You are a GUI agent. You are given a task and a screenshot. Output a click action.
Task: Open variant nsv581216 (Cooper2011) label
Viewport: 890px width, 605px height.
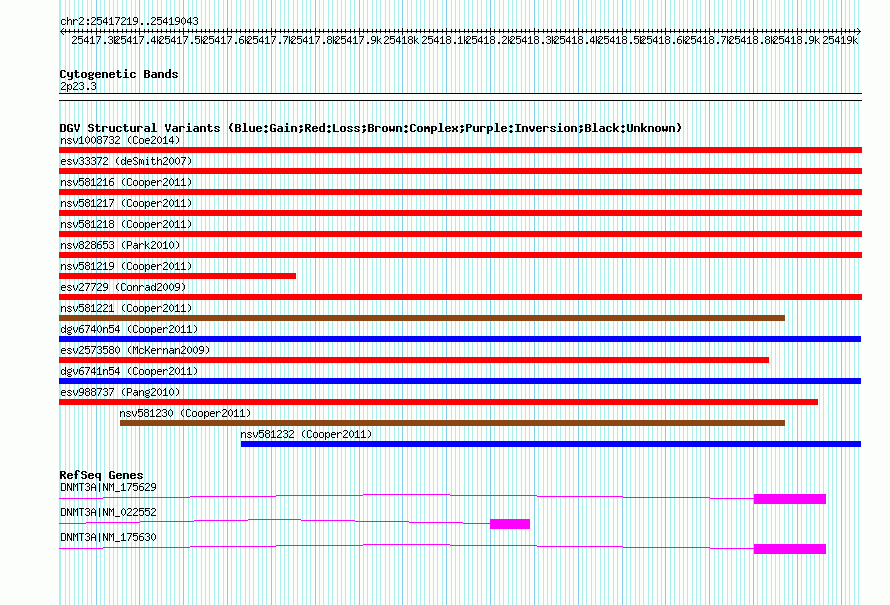pyautogui.click(x=126, y=182)
